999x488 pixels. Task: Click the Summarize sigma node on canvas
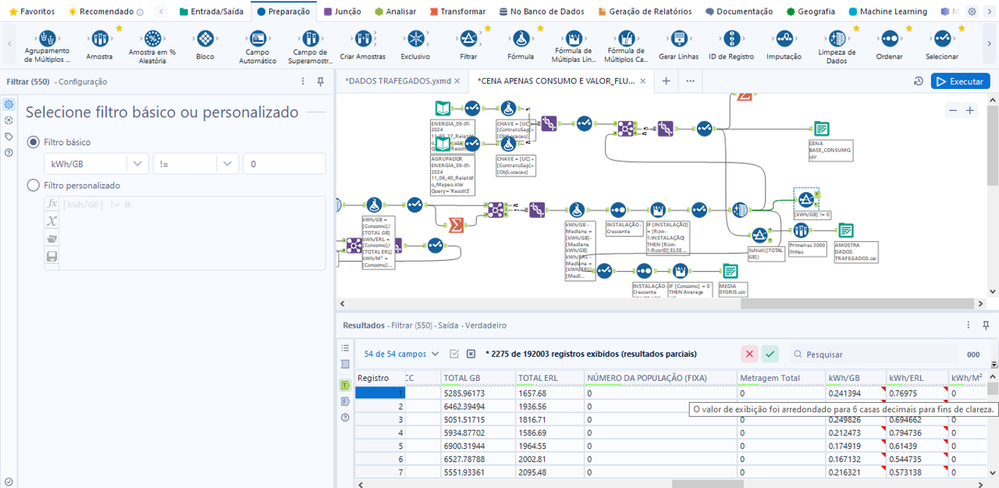(456, 225)
